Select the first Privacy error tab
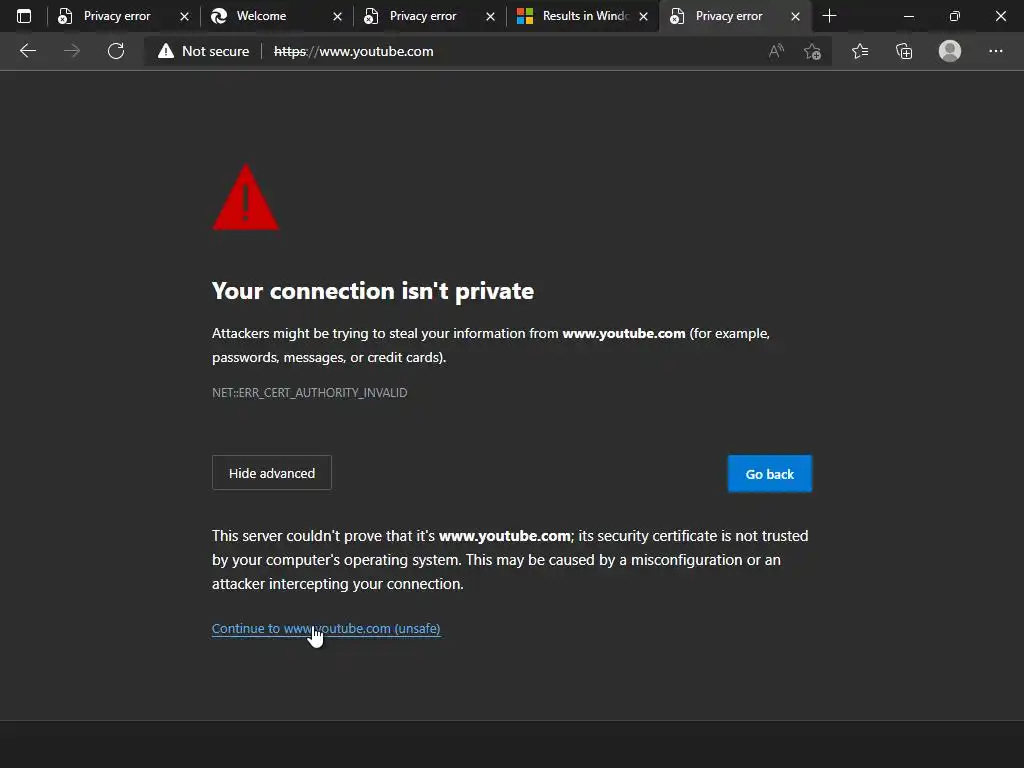This screenshot has width=1024, height=768. tap(115, 16)
